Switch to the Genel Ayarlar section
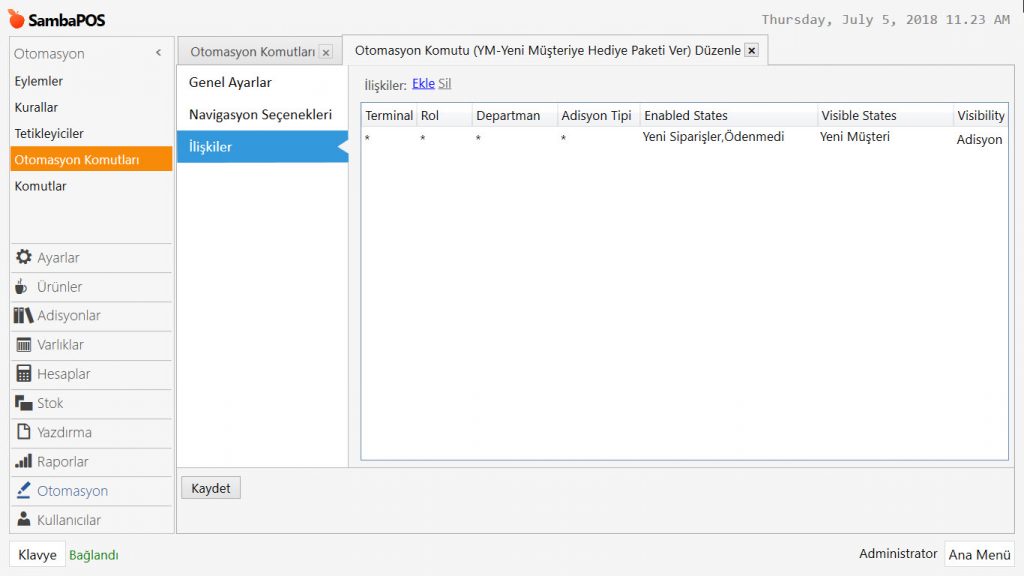 click(x=230, y=82)
